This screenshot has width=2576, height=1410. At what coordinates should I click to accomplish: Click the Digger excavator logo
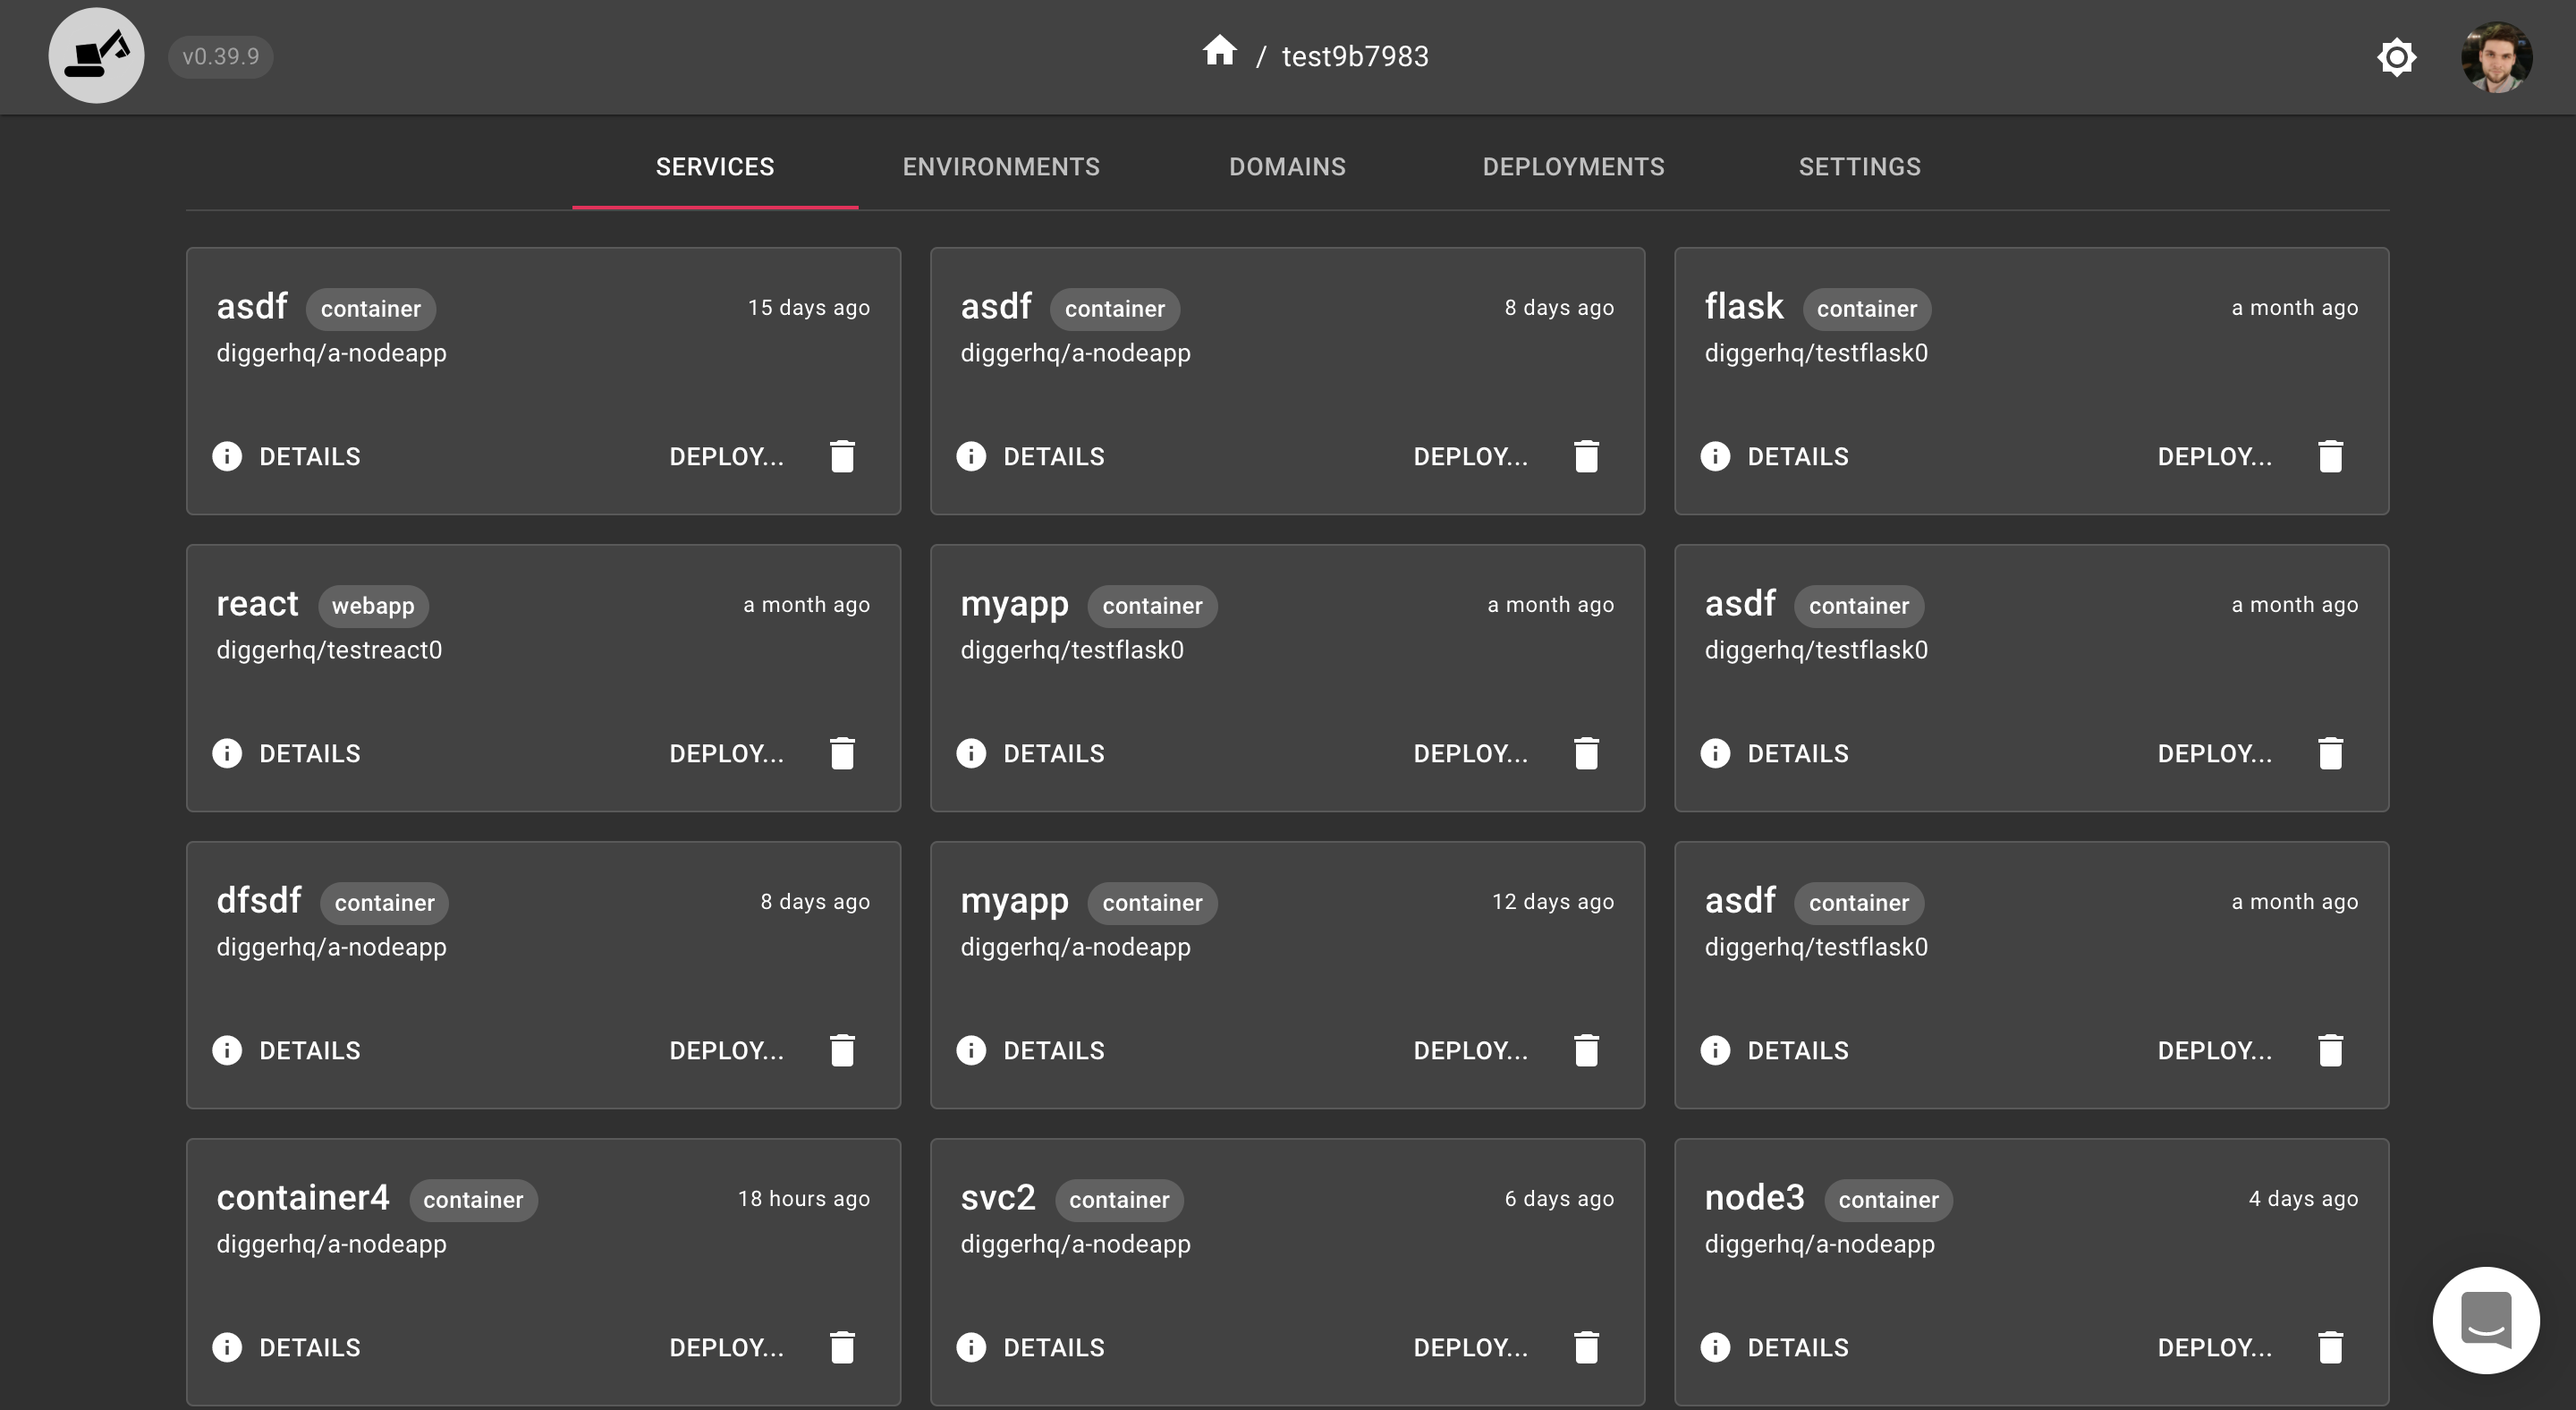(x=96, y=56)
